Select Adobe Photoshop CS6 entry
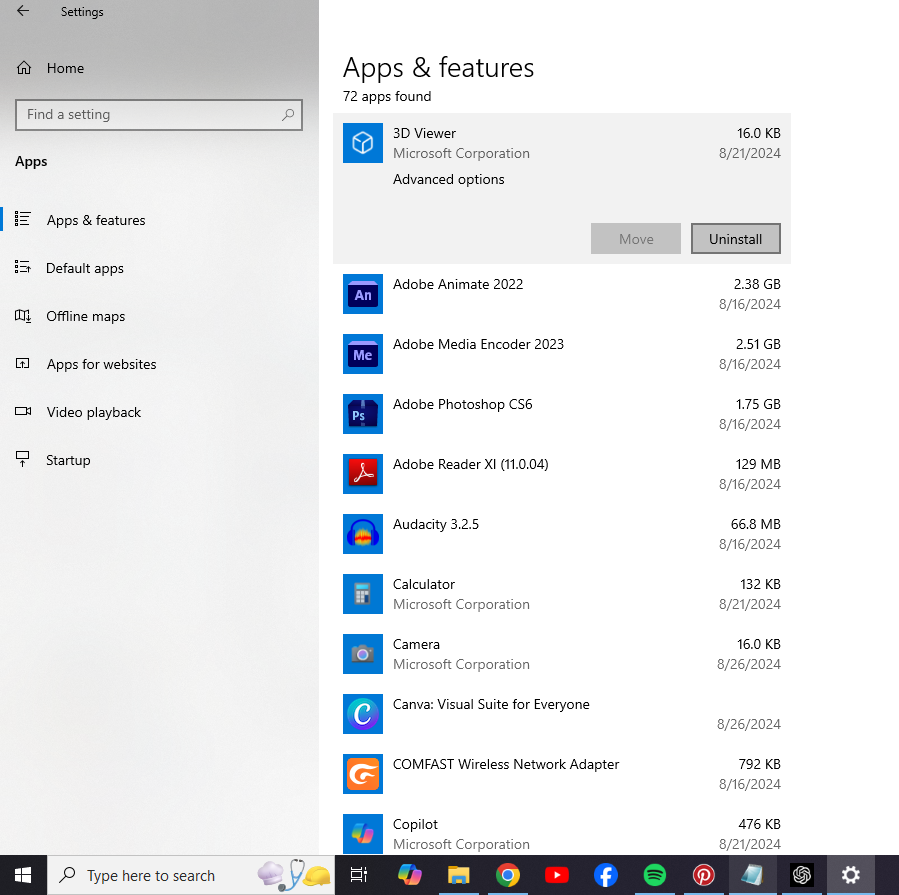The width and height of the screenshot is (899, 895). [562, 414]
